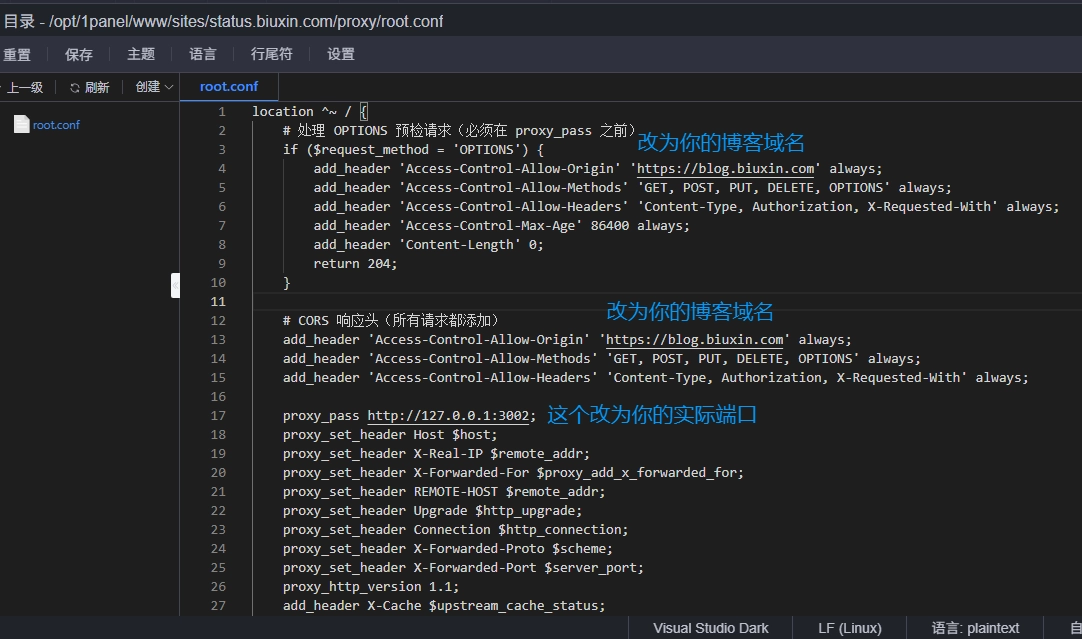
Task: Click line number 17 in the gutter
Action: (218, 415)
